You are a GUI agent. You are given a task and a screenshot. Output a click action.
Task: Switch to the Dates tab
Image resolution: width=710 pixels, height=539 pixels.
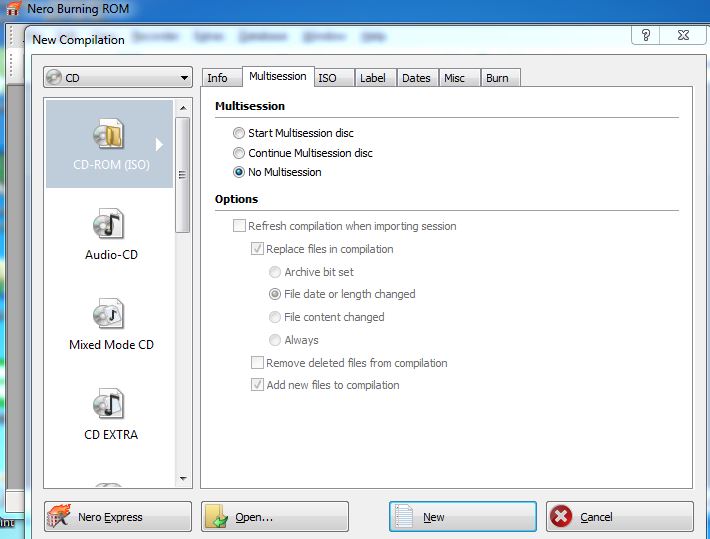click(418, 78)
